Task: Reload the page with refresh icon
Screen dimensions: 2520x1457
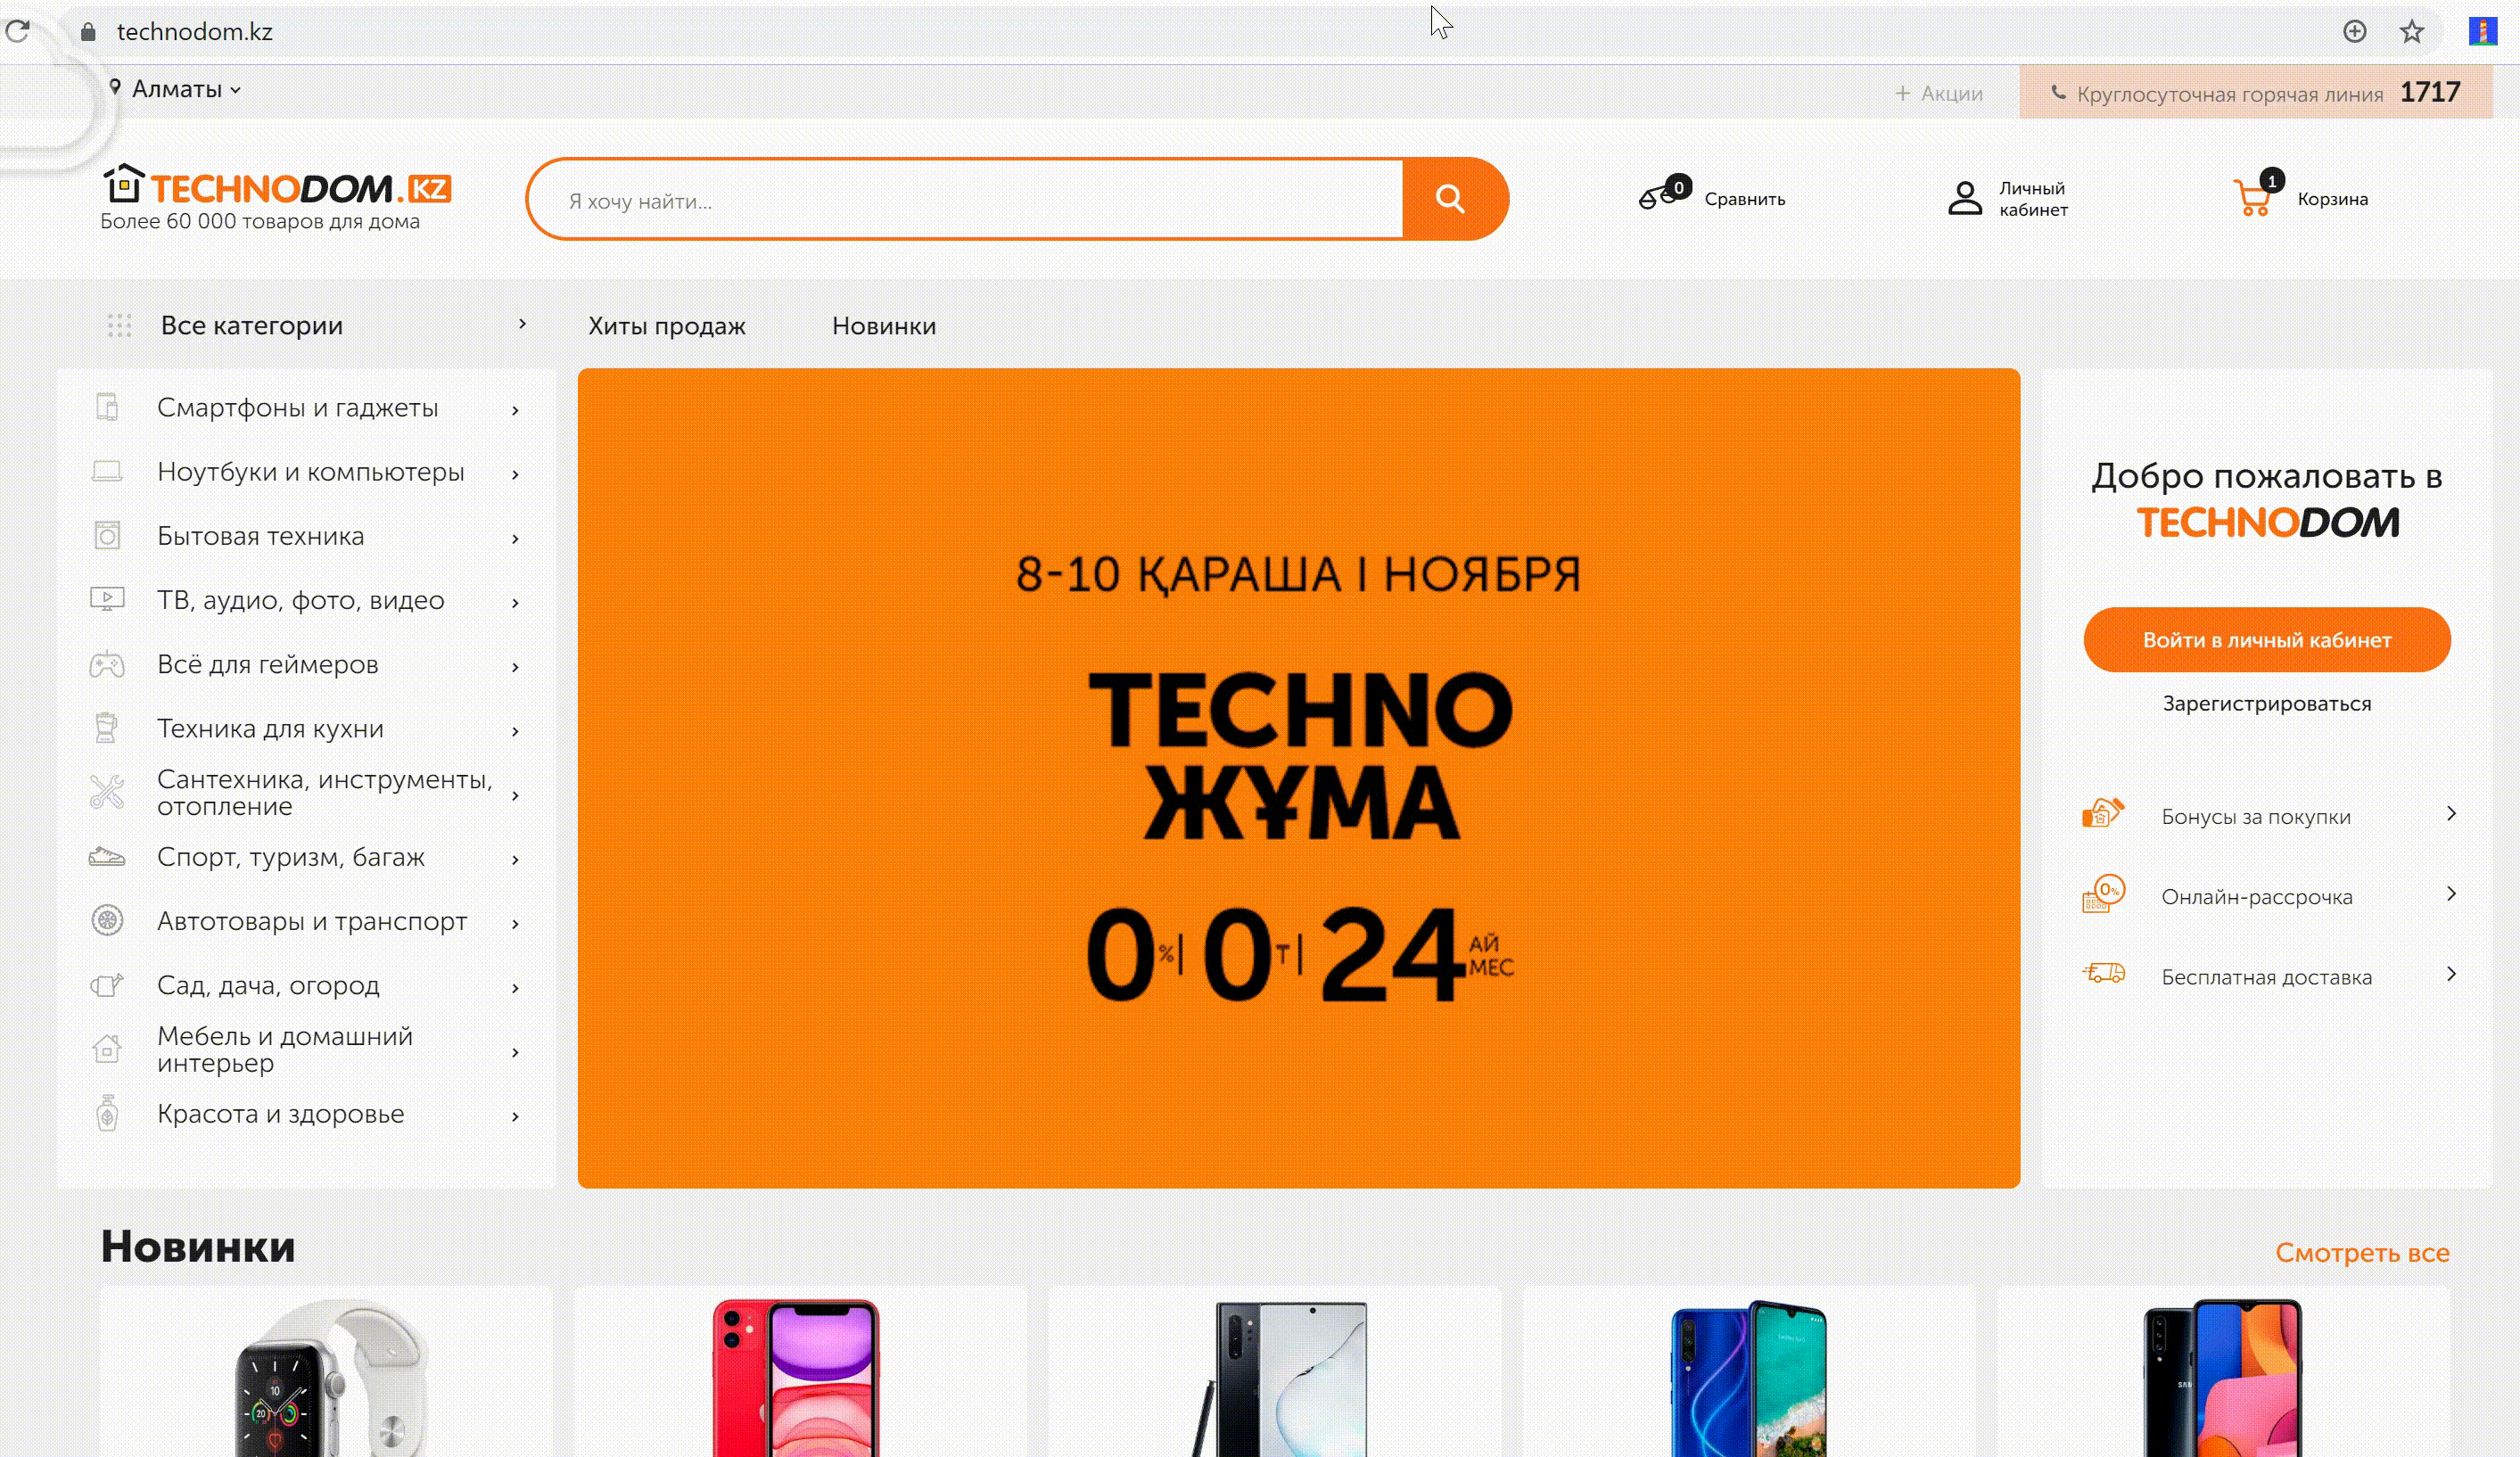Action: click(x=17, y=31)
